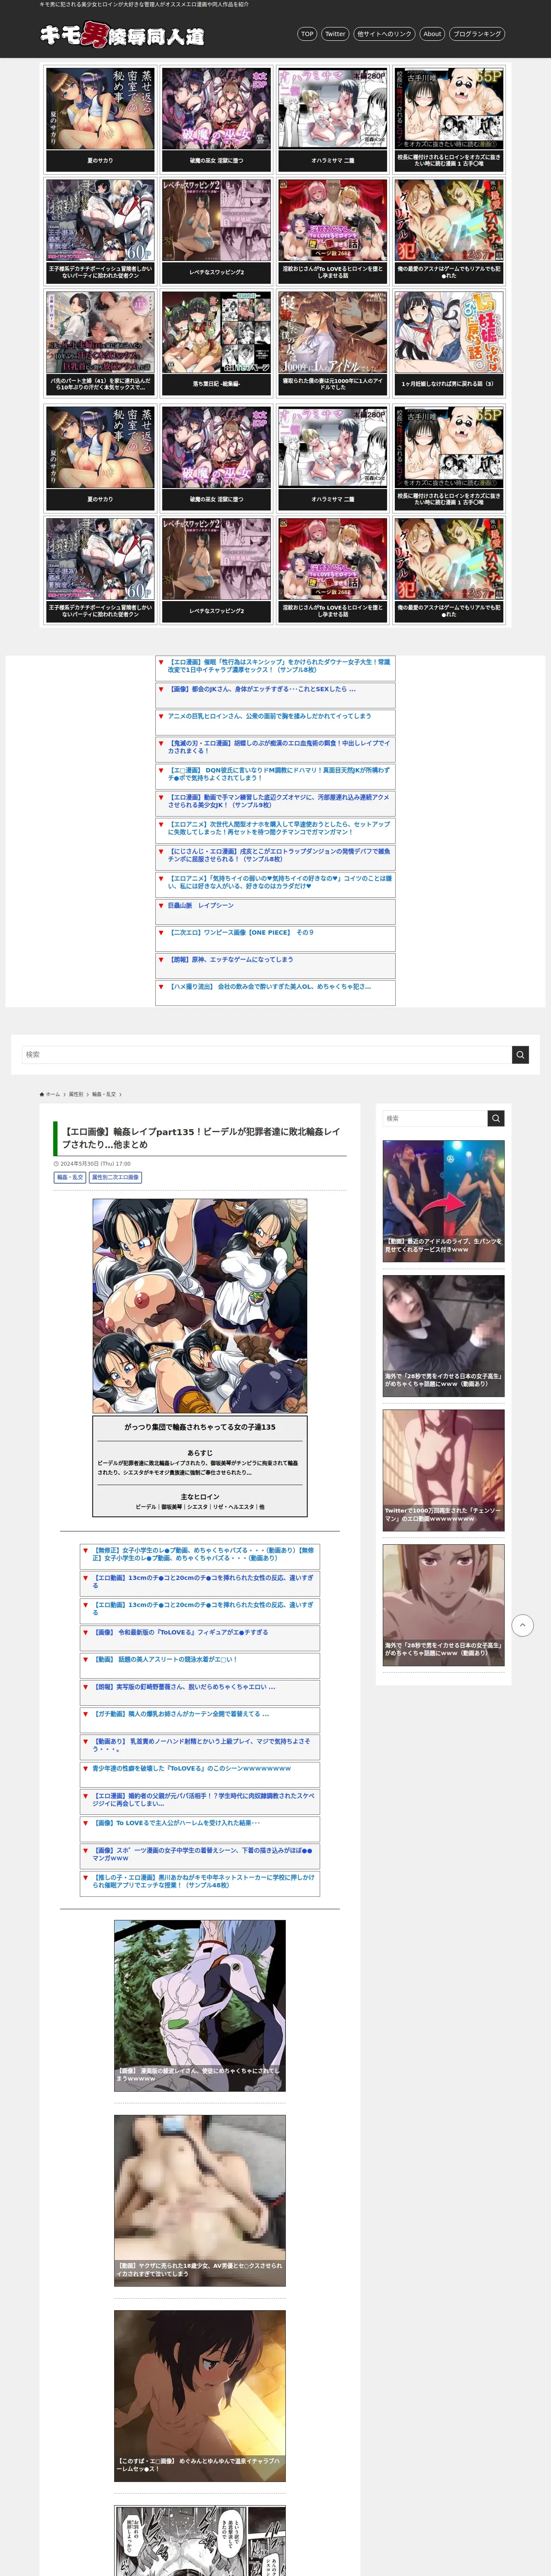Open the 他サイトへのリンク menu item

[x=384, y=34]
